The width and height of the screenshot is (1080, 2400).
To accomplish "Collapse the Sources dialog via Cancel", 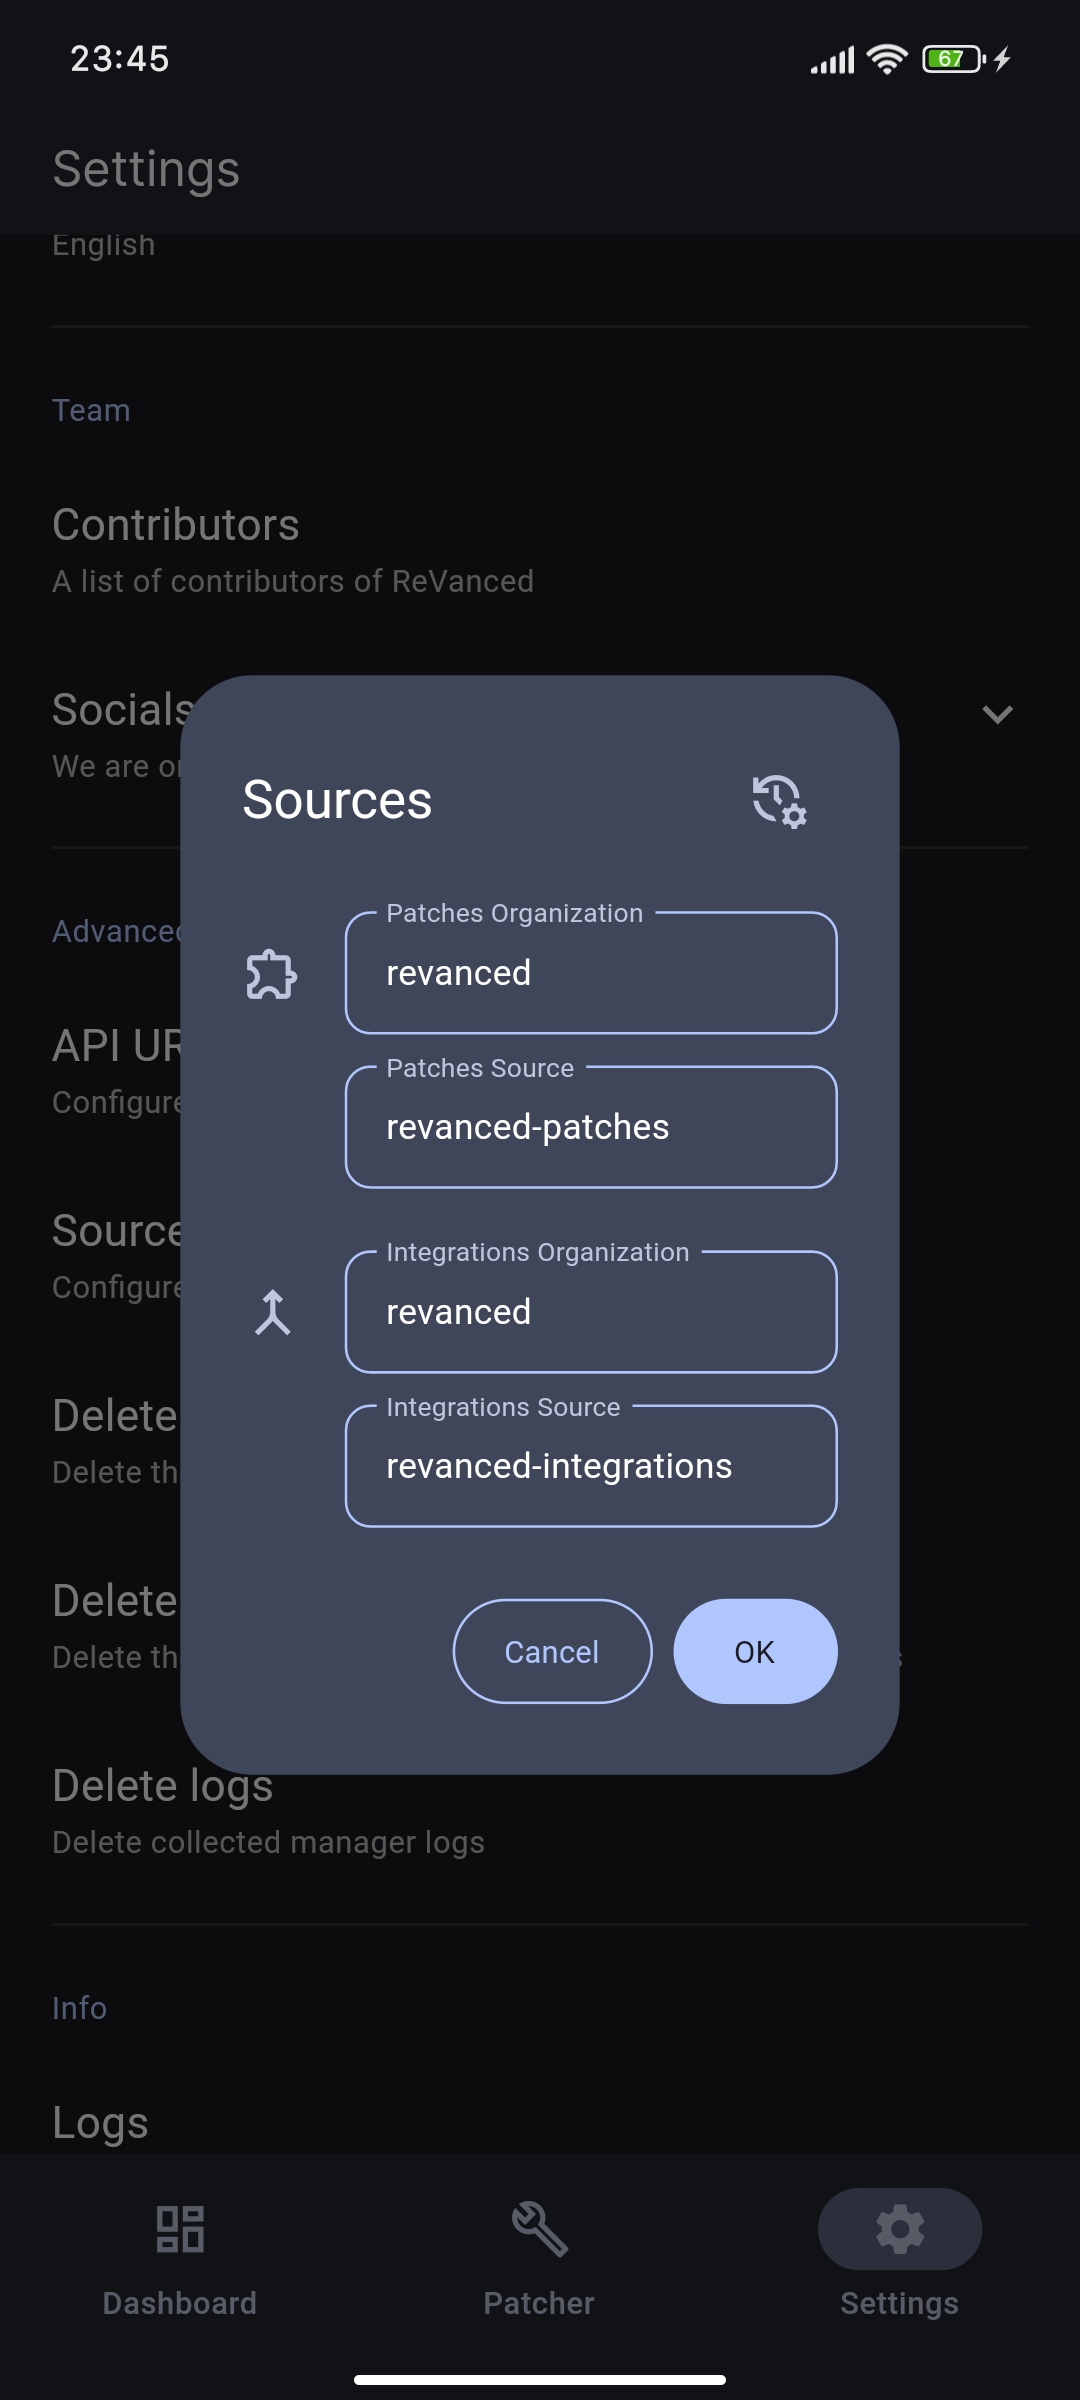I will point(552,1651).
